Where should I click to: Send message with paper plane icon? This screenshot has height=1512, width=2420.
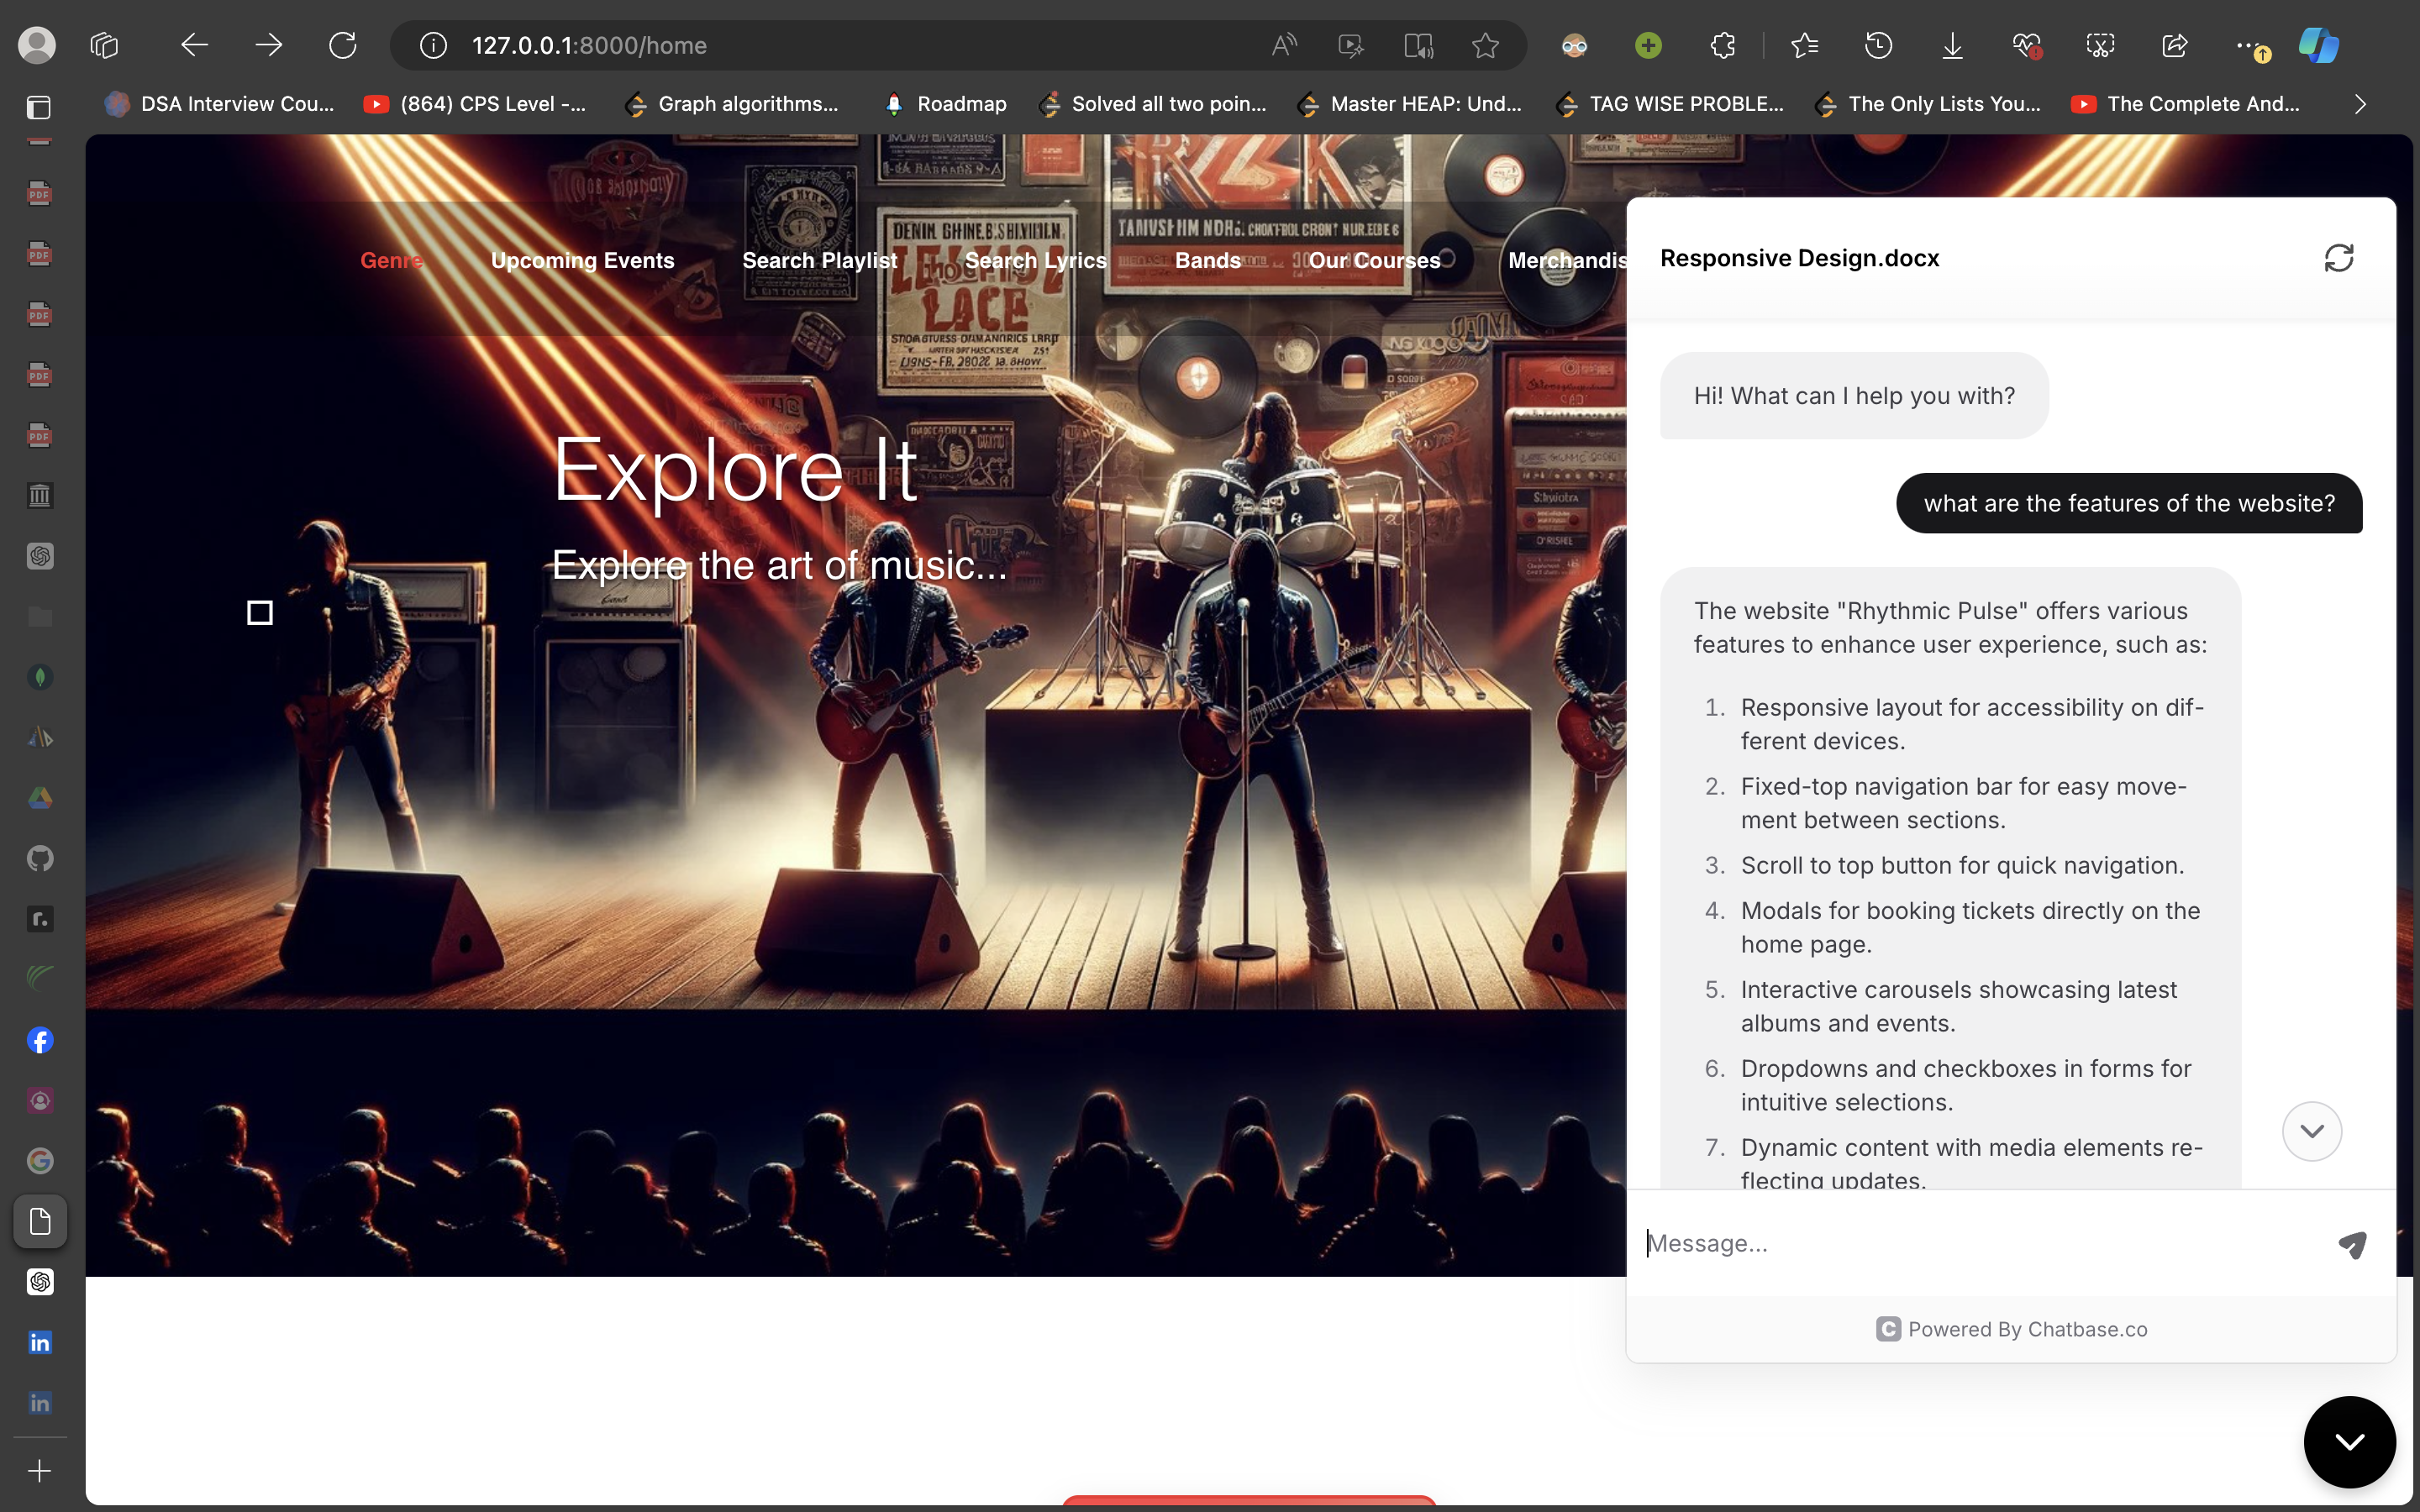[x=2351, y=1244]
